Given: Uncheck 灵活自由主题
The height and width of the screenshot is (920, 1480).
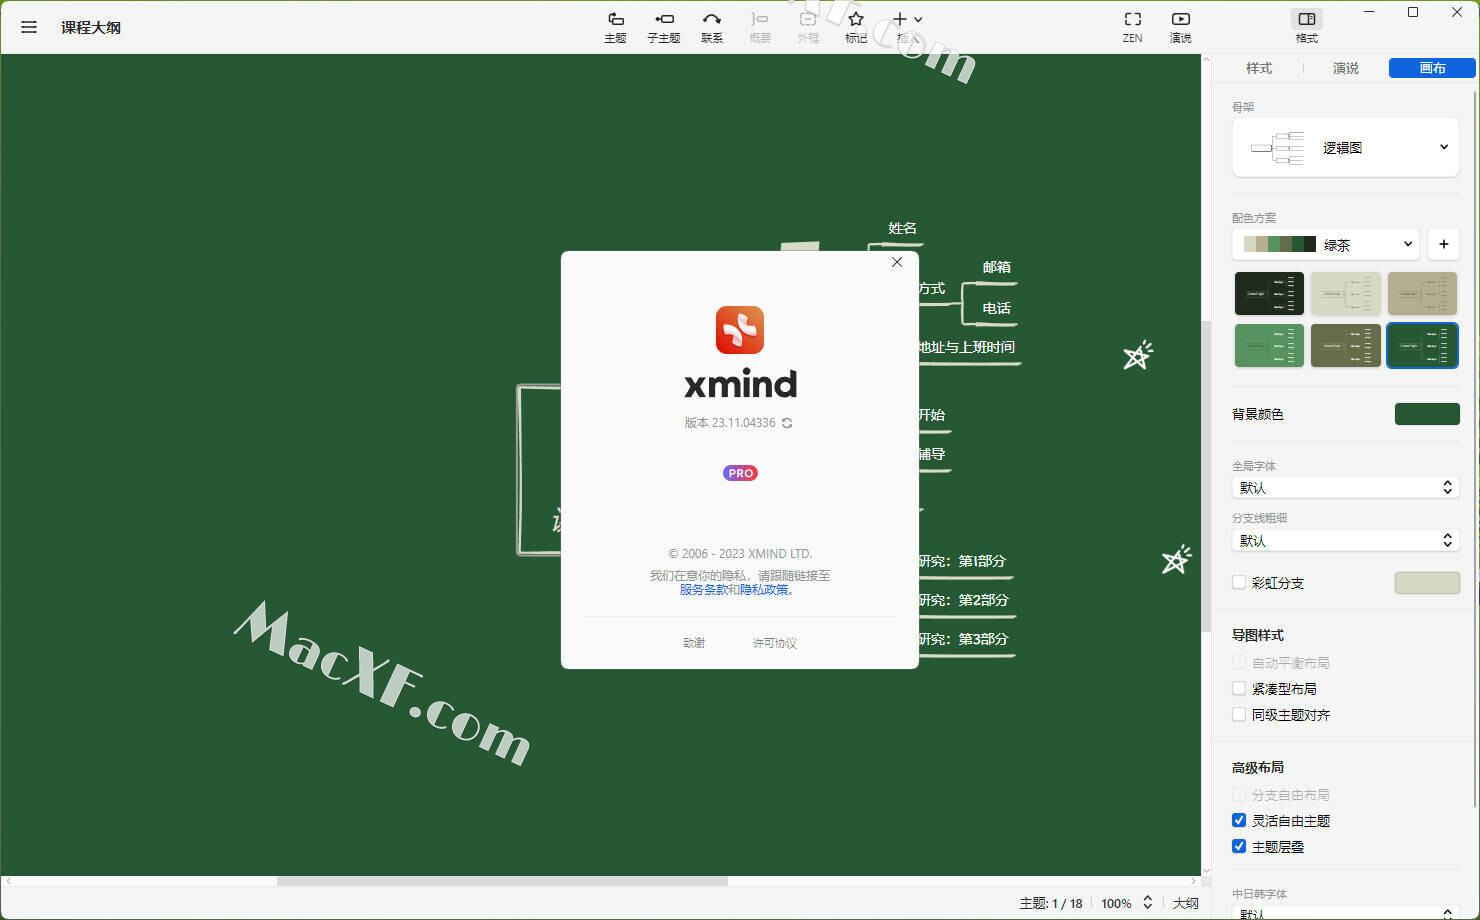Looking at the screenshot, I should pos(1239,821).
